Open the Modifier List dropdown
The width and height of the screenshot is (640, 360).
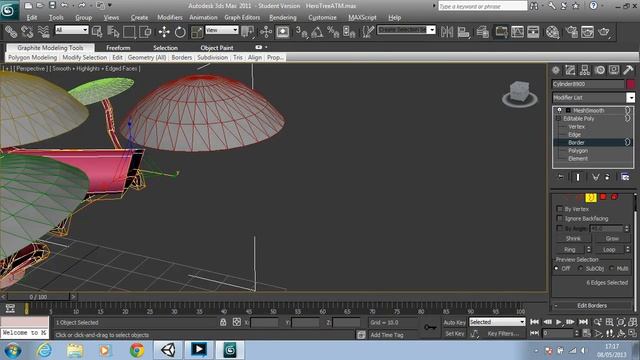click(630, 97)
